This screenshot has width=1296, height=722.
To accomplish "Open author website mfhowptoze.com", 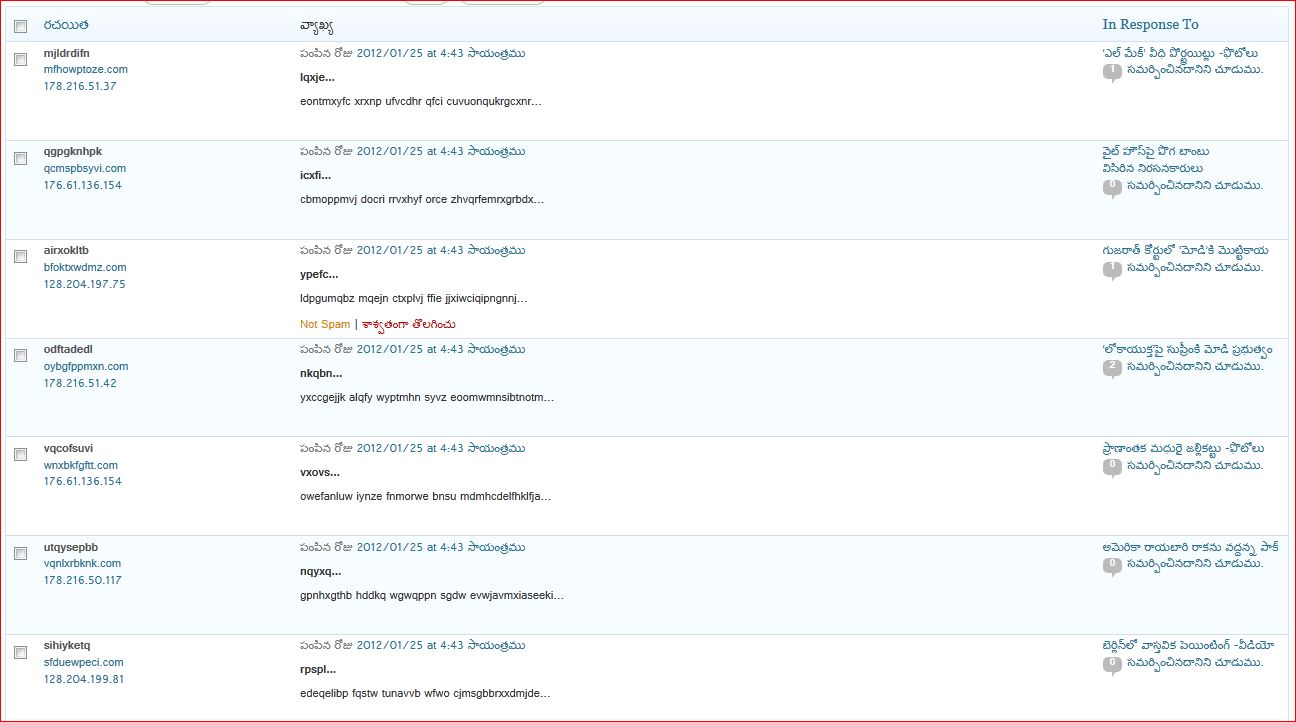I will point(86,69).
